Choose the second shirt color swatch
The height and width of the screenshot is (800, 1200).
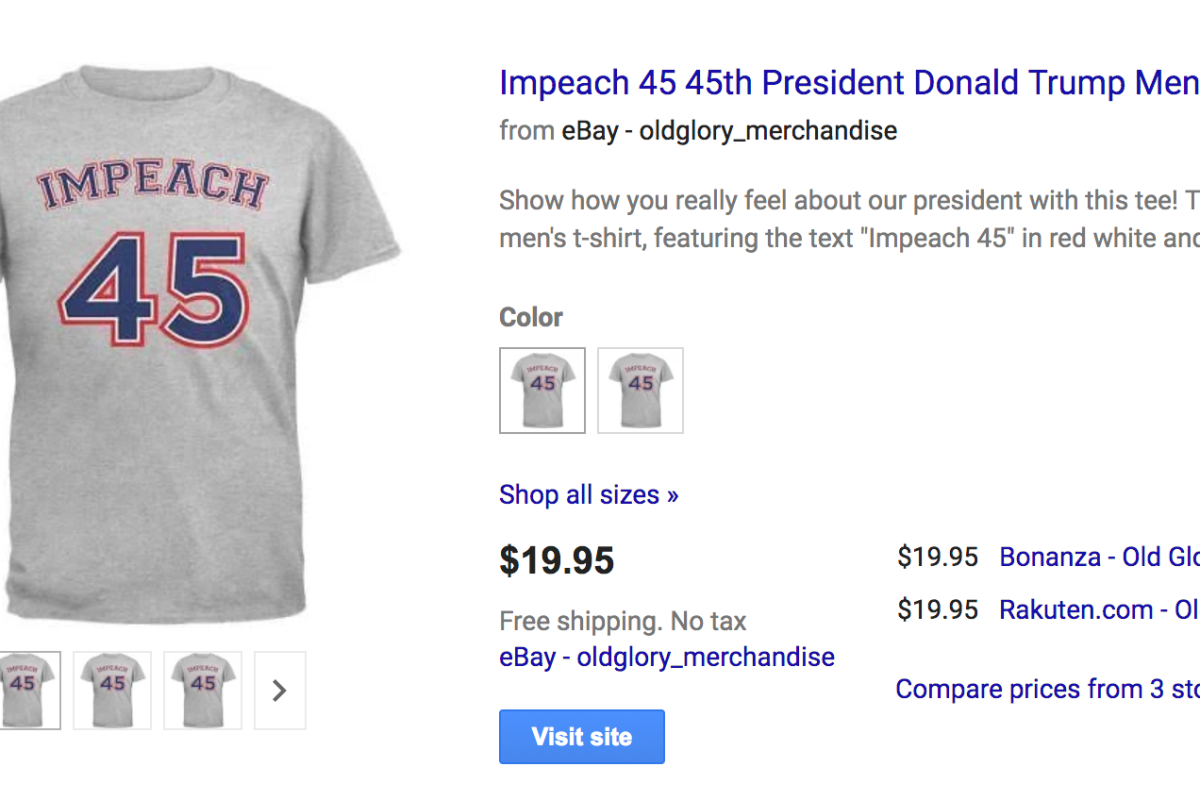tap(640, 390)
